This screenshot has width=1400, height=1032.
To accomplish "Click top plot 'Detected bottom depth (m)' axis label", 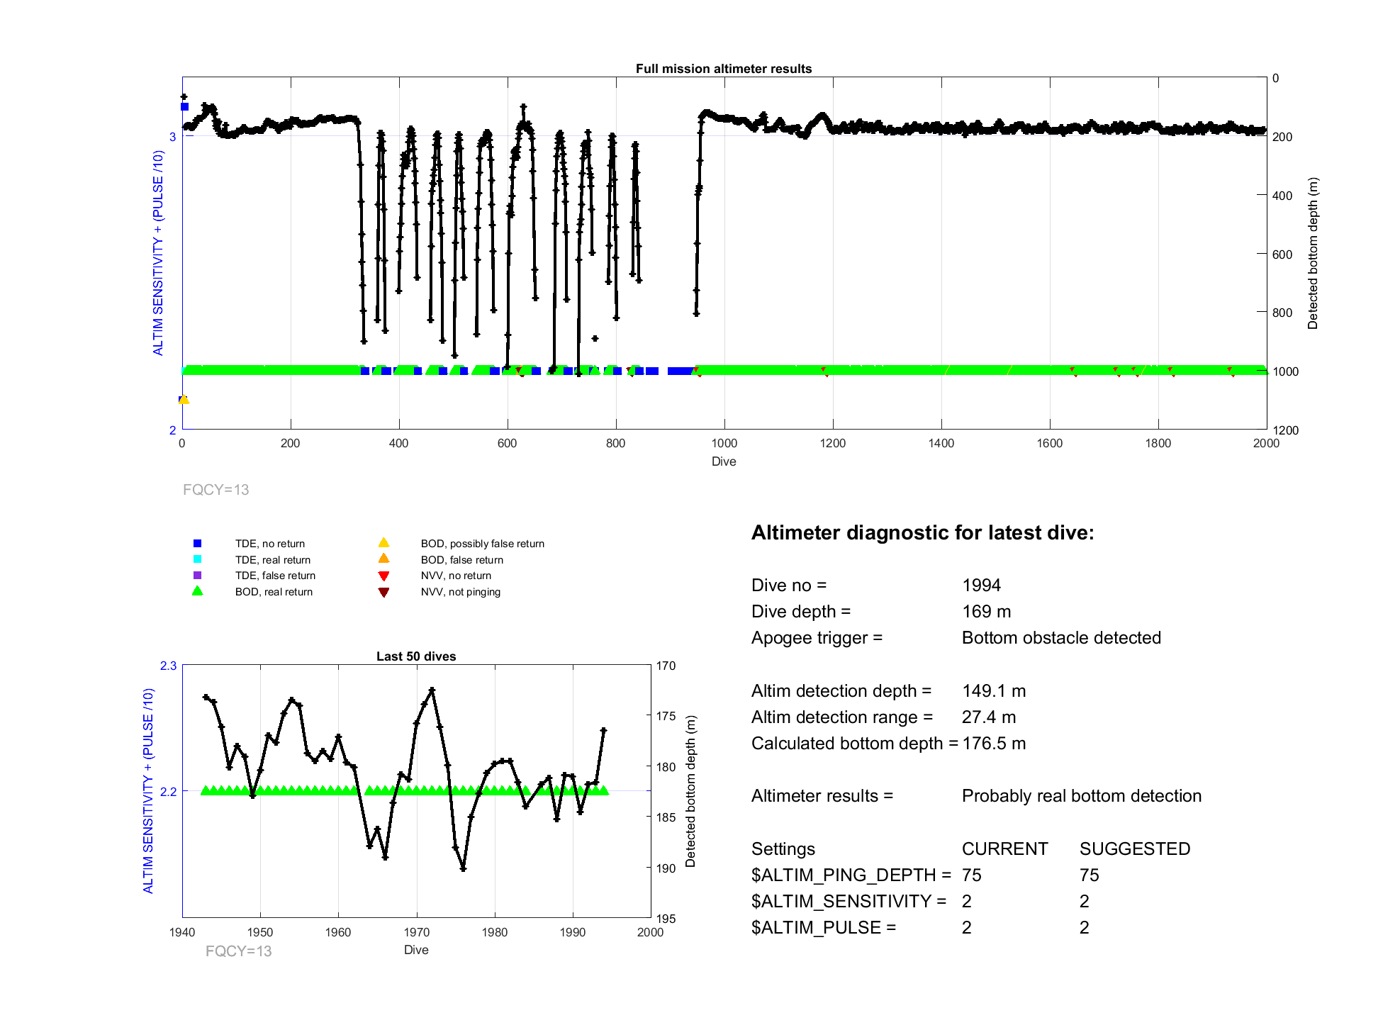I will click(1313, 254).
